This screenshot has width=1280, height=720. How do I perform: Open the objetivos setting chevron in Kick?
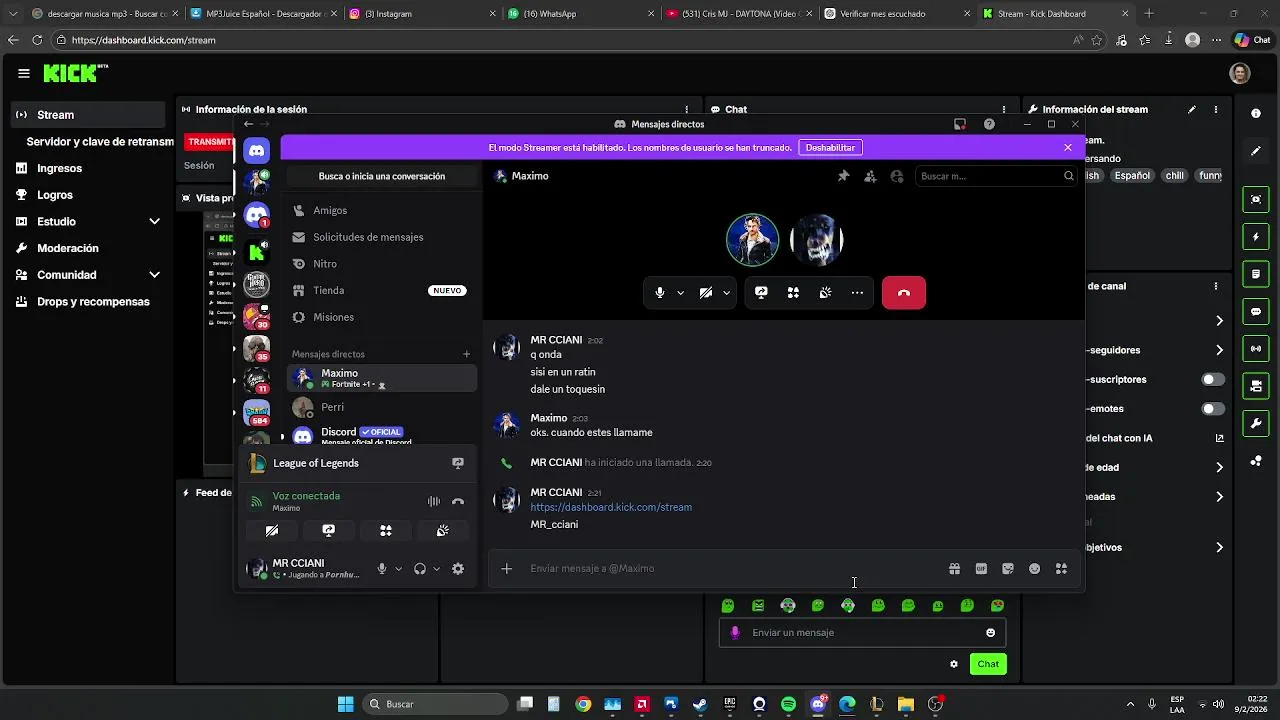(x=1219, y=547)
